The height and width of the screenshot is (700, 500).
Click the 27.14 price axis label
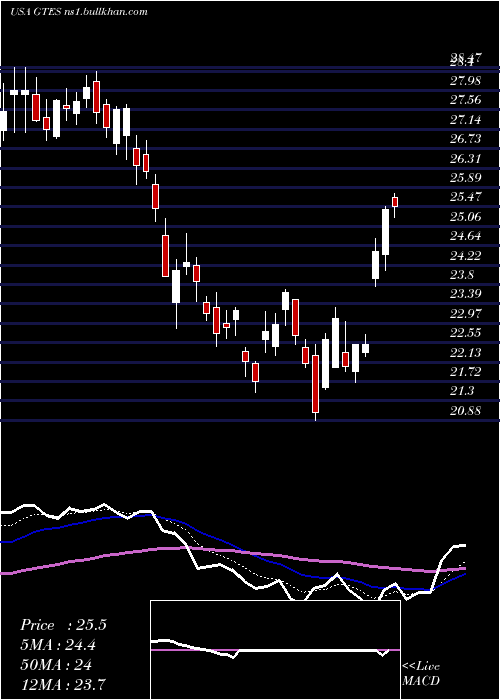466,120
